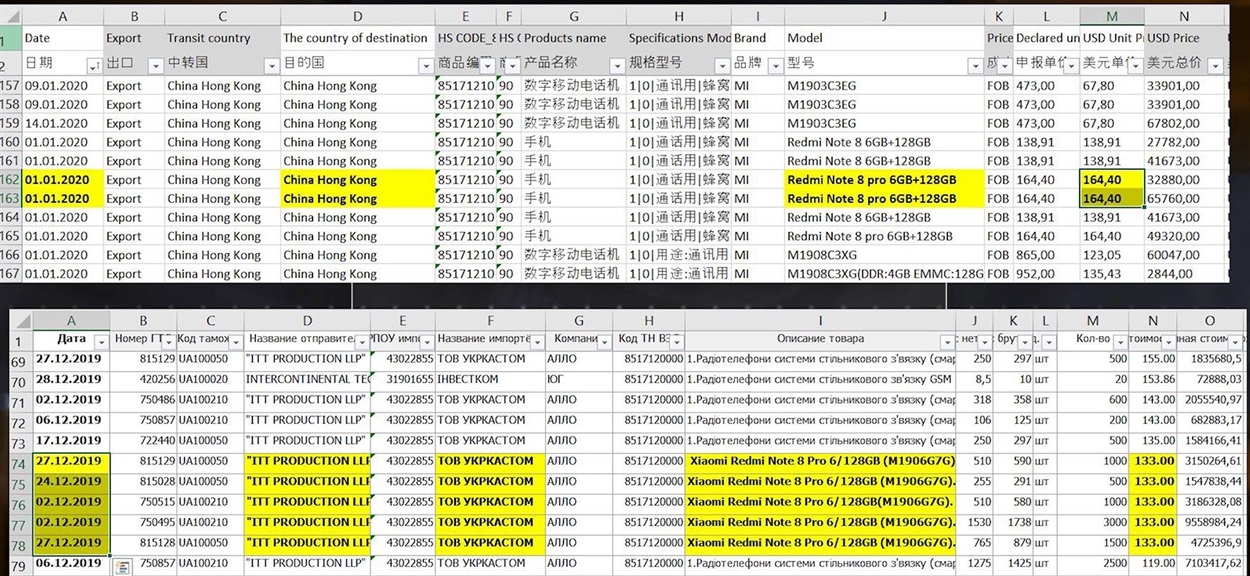The image size is (1250, 576).
Task: Open the 规格型号 specifications filter dropdown
Action: [722, 66]
